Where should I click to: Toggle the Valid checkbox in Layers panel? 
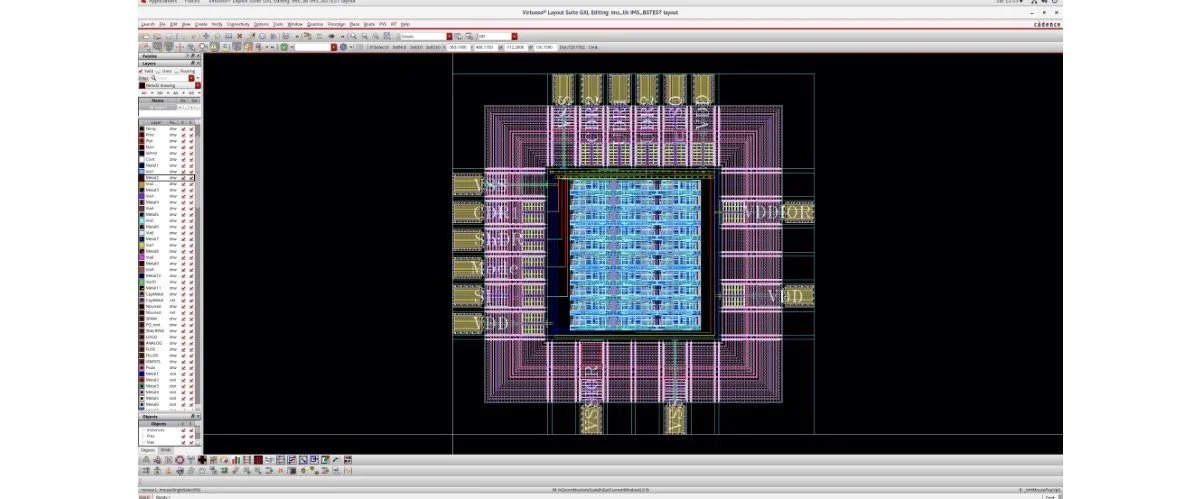coord(141,71)
